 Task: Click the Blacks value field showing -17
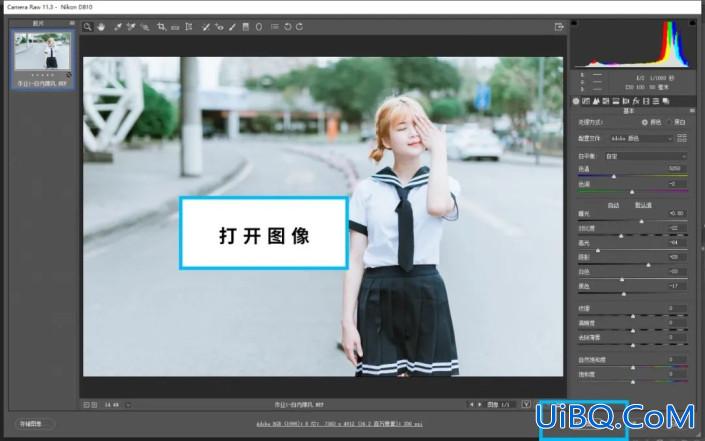[676, 286]
